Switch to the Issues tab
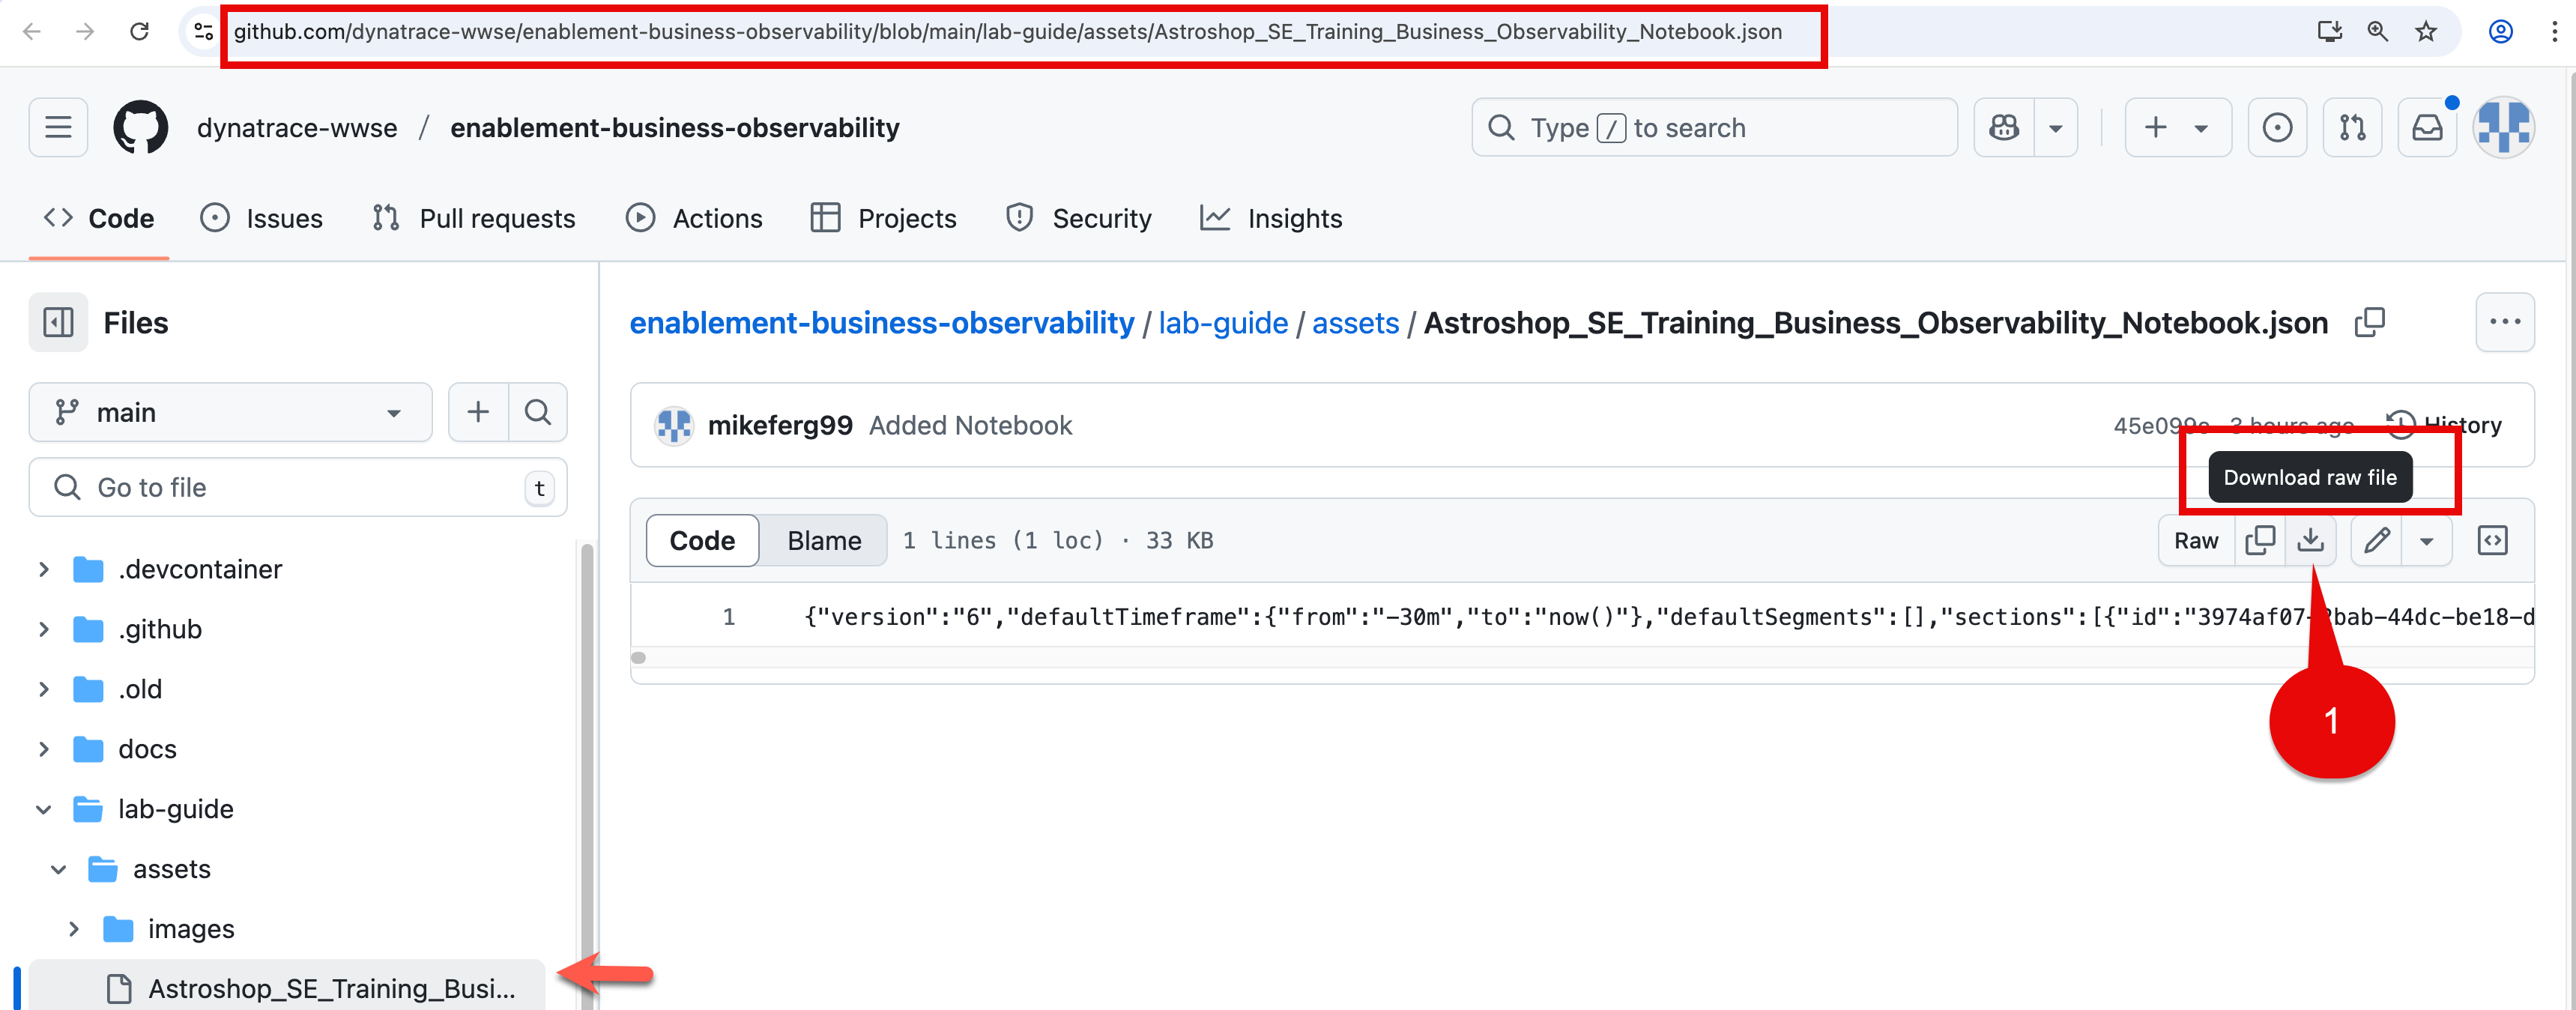The height and width of the screenshot is (1010, 2576). point(262,218)
